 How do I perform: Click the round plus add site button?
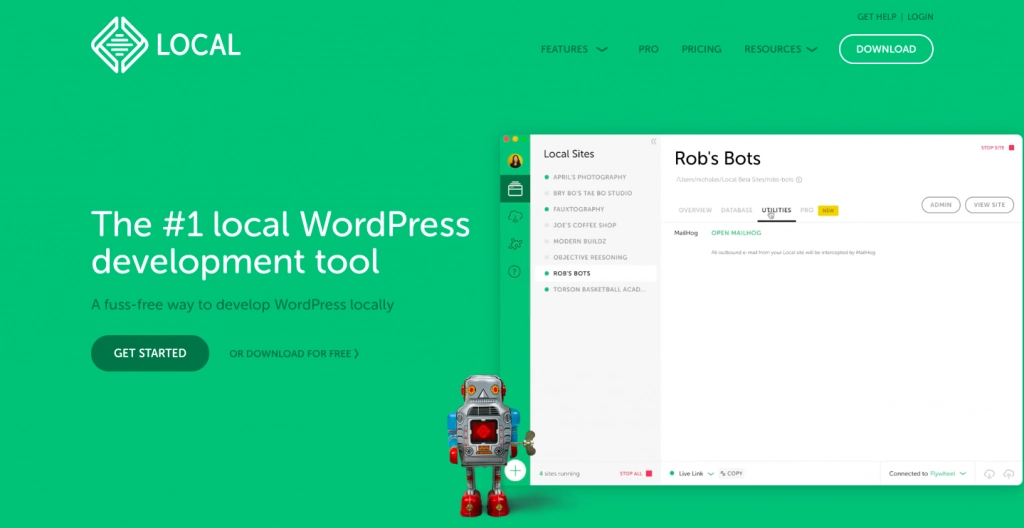tap(515, 470)
